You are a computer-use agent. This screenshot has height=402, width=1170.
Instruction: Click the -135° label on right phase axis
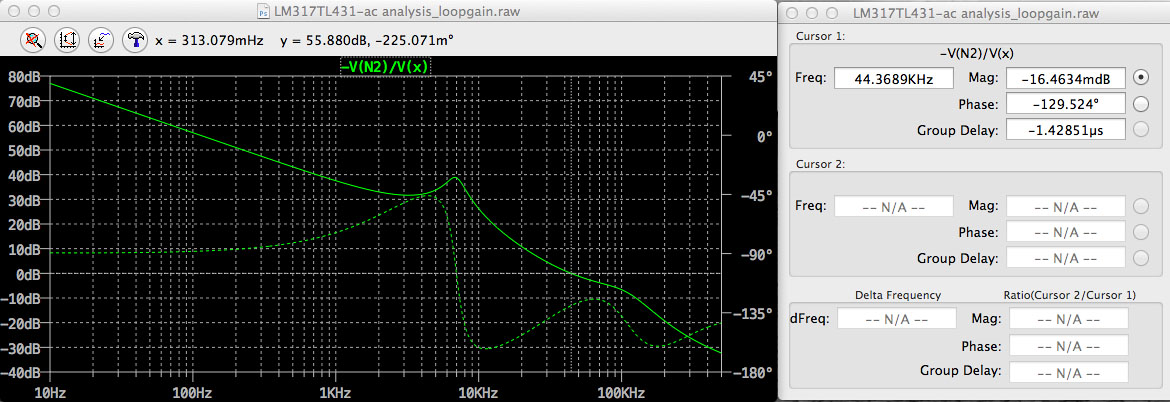[x=751, y=314]
